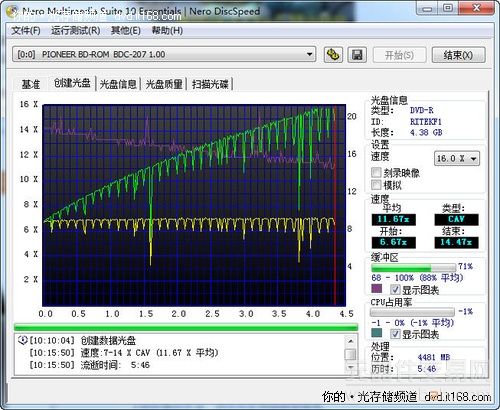Click the purple buffer color swatch

coord(377,288)
